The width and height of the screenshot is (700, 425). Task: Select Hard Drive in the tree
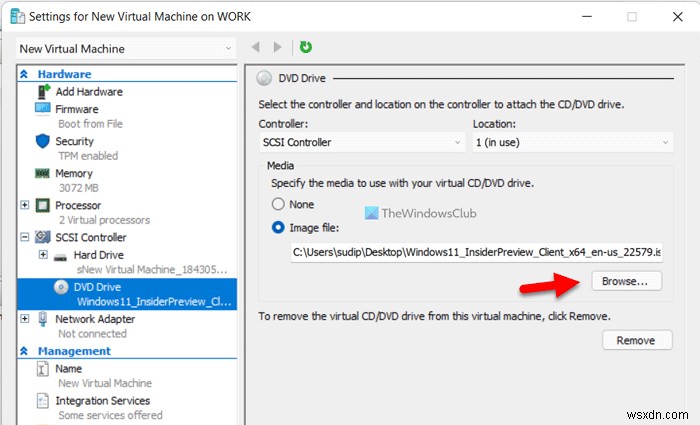tap(99, 255)
